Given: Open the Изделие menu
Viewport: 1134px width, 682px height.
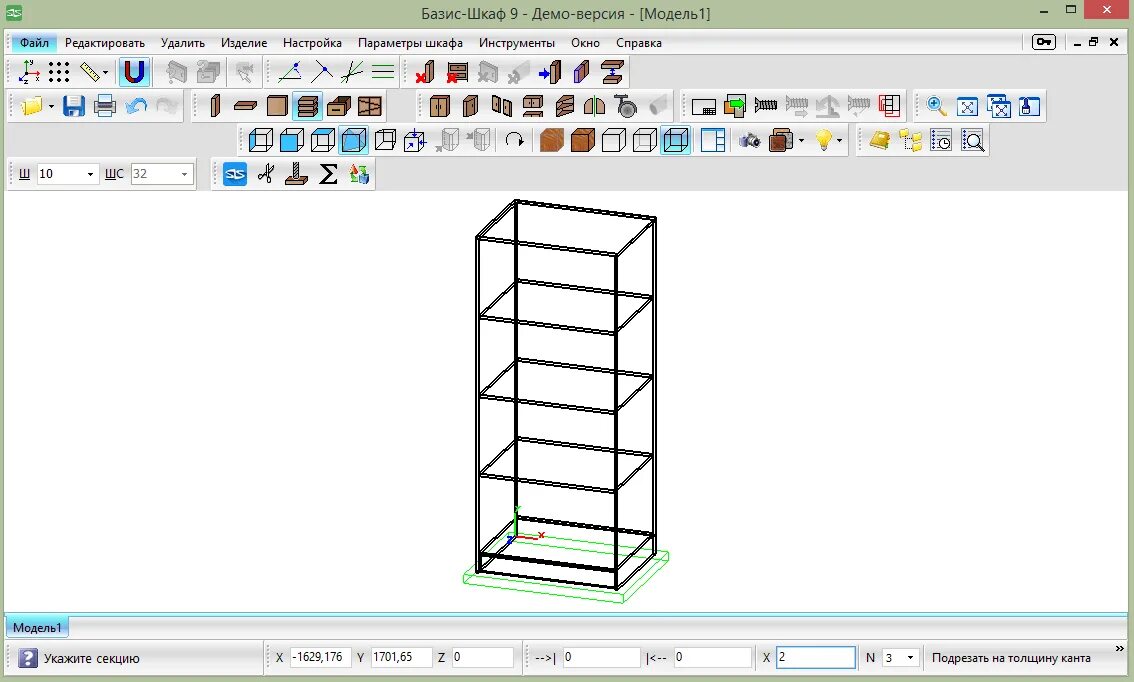Looking at the screenshot, I should [244, 43].
